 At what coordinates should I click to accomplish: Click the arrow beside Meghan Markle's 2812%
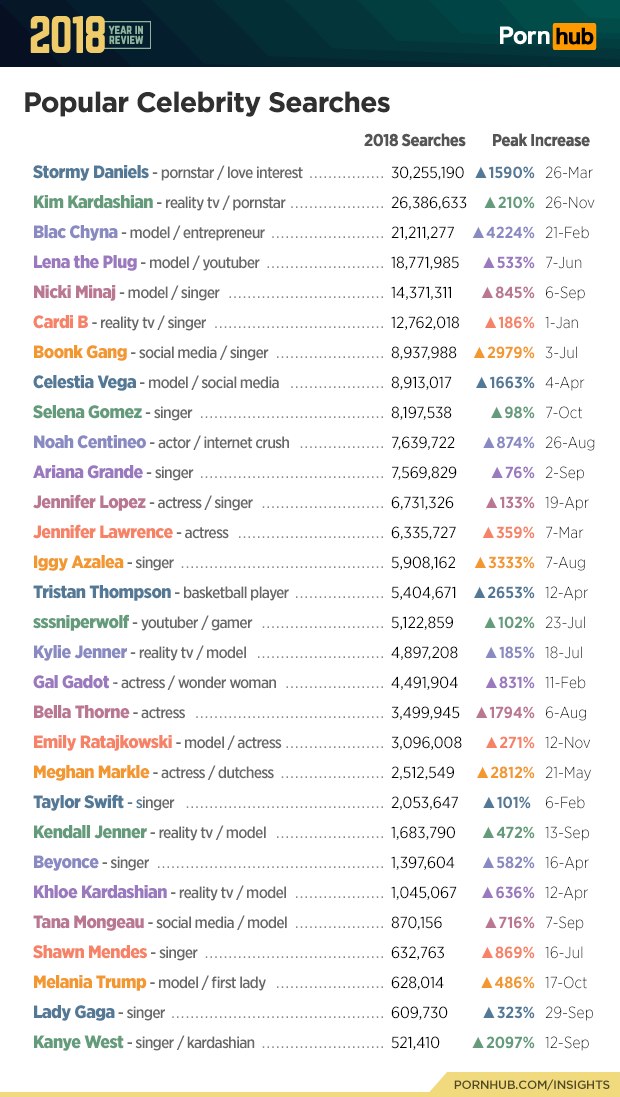coord(482,773)
